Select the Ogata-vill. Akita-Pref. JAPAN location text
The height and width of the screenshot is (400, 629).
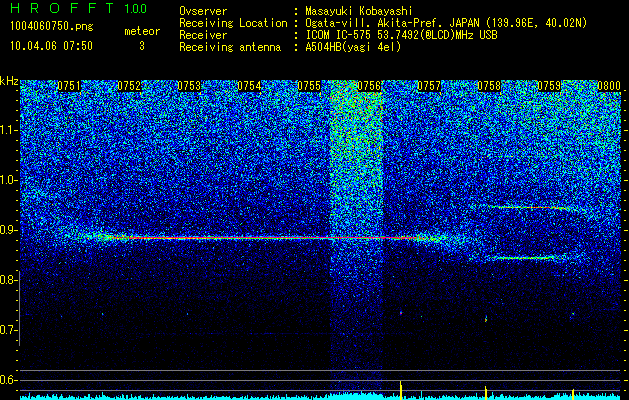(446, 23)
